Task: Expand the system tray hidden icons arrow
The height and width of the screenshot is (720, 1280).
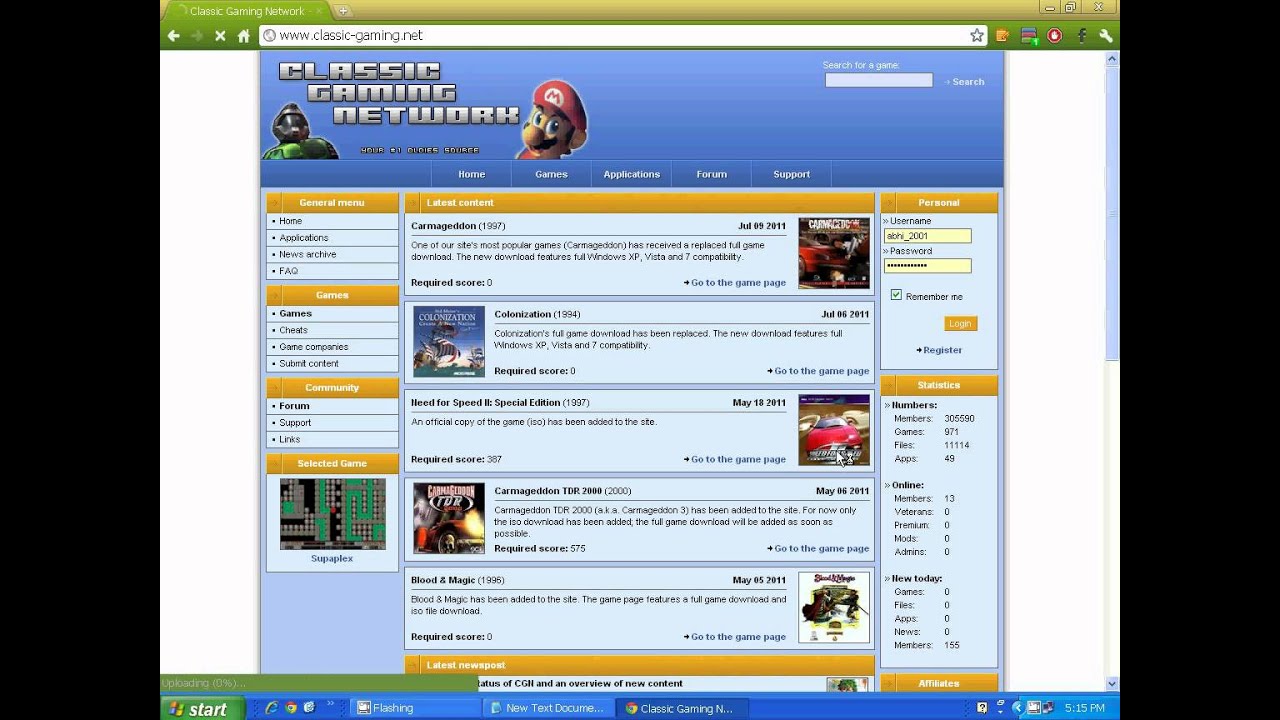Action: pos(1017,708)
